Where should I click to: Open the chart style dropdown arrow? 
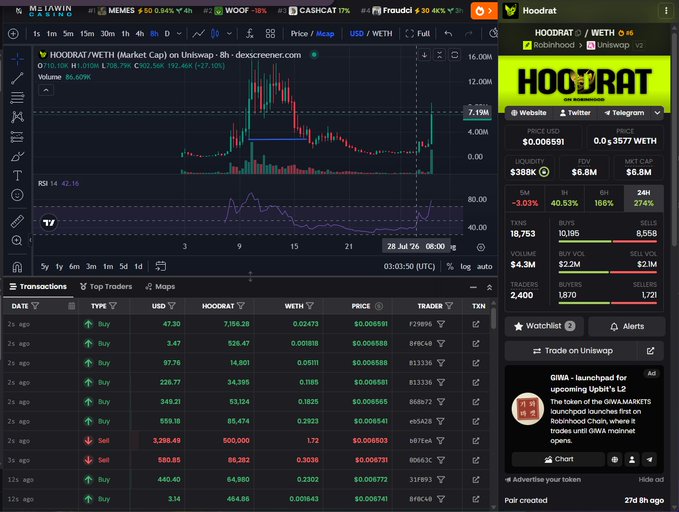coord(229,34)
